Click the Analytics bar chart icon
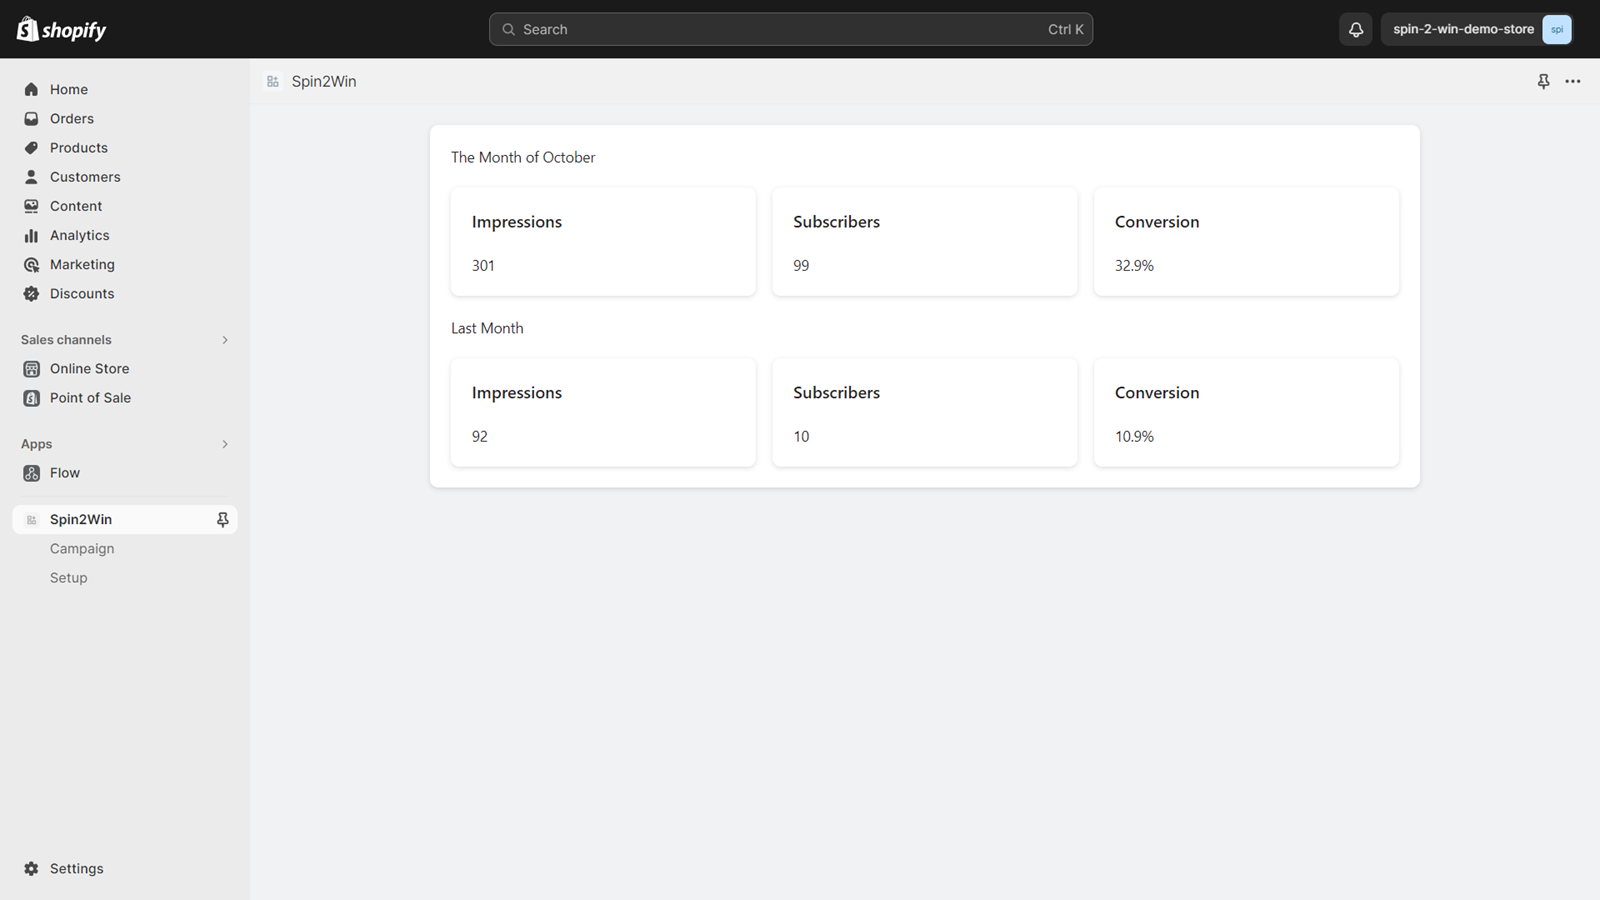1600x900 pixels. 31,235
